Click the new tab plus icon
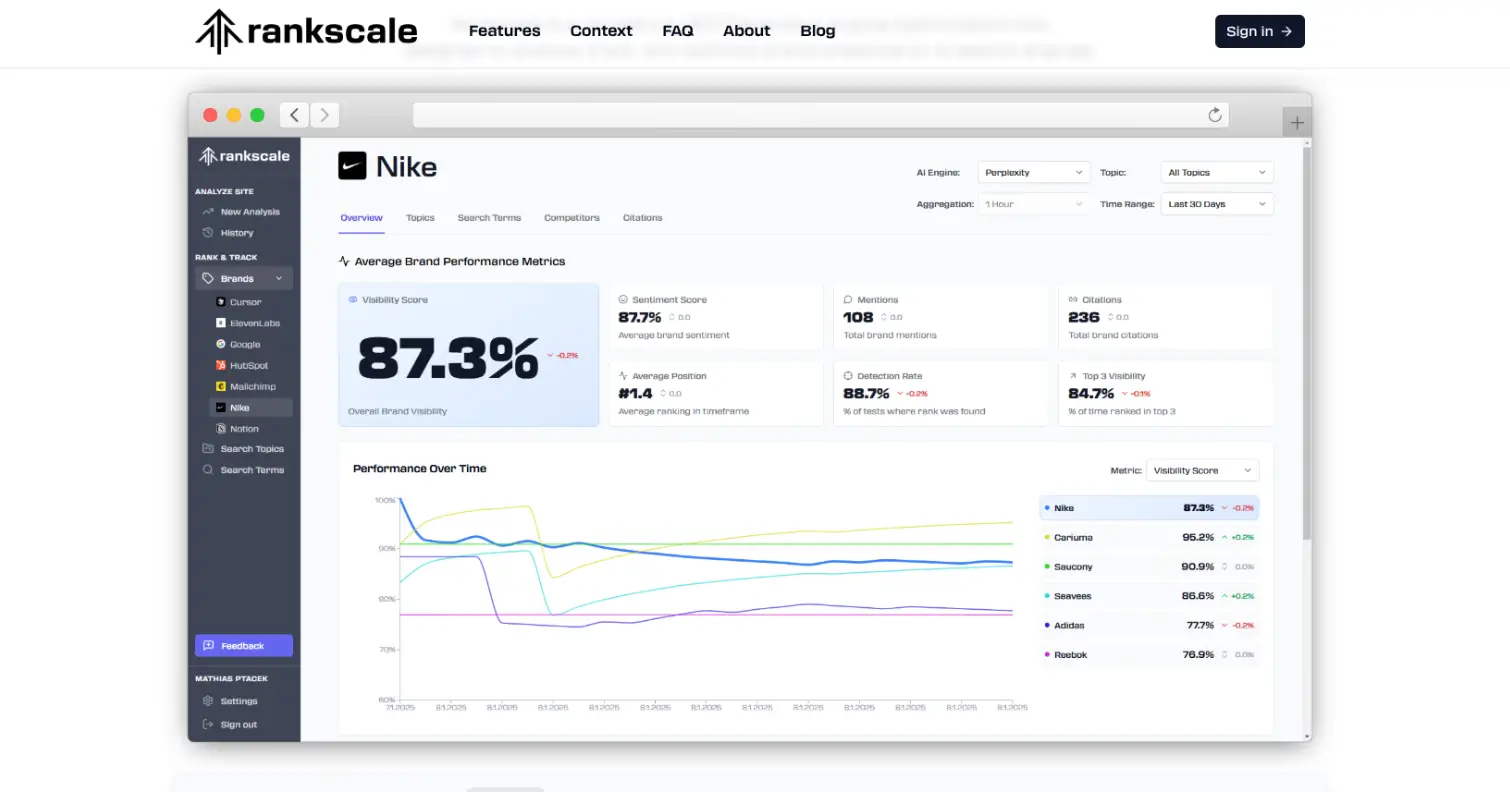This screenshot has width=1510, height=792. pos(1297,122)
